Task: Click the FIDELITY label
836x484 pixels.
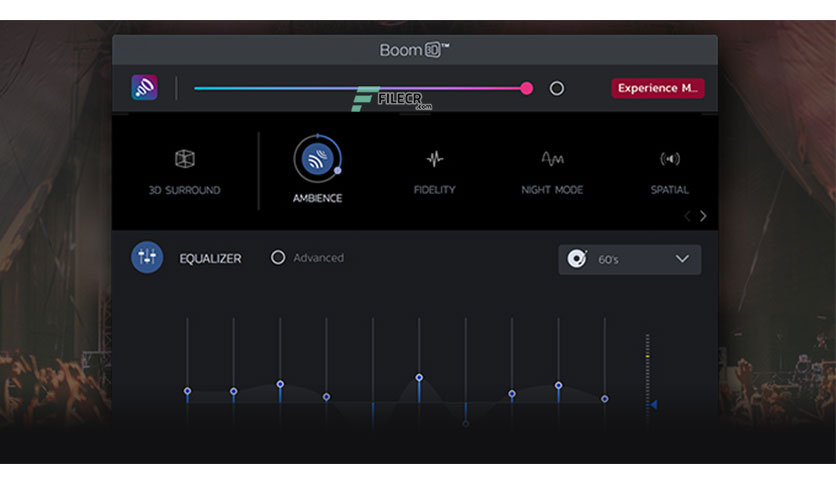Action: [435, 190]
